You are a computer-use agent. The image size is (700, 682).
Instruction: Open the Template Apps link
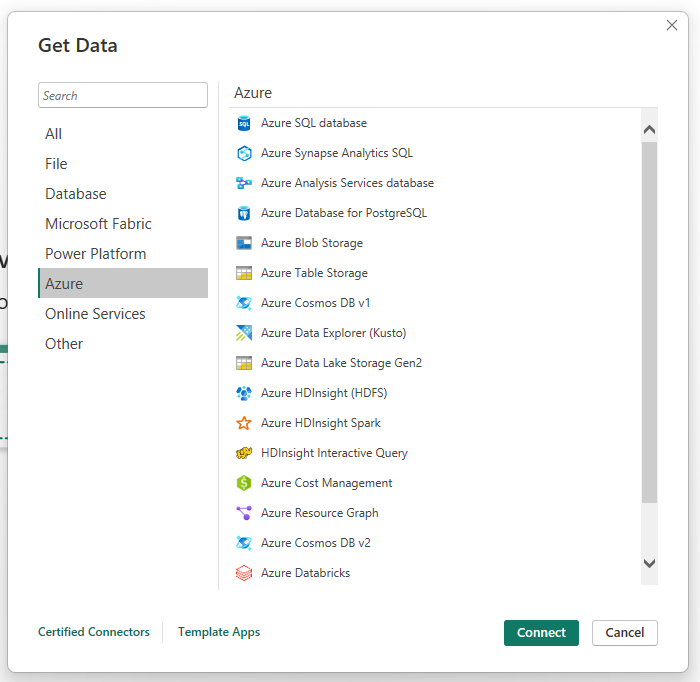[219, 632]
